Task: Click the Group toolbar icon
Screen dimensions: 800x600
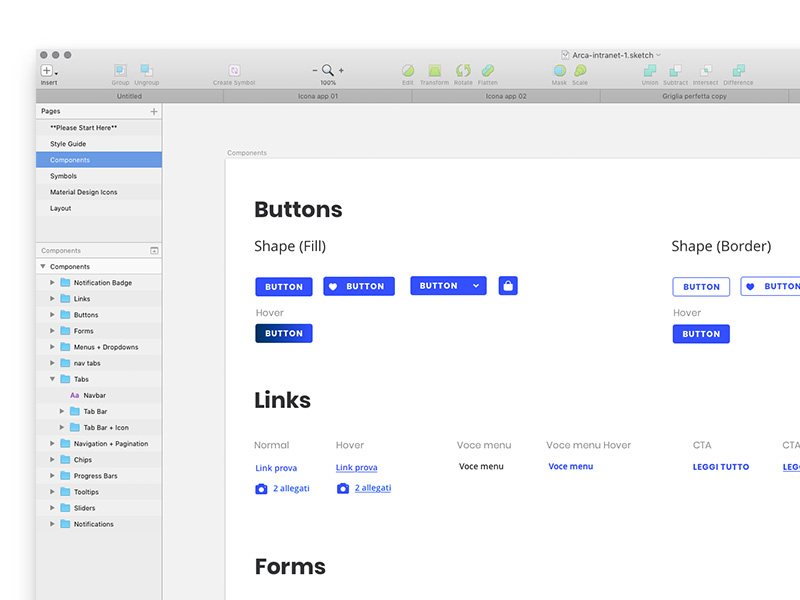Action: [x=120, y=70]
